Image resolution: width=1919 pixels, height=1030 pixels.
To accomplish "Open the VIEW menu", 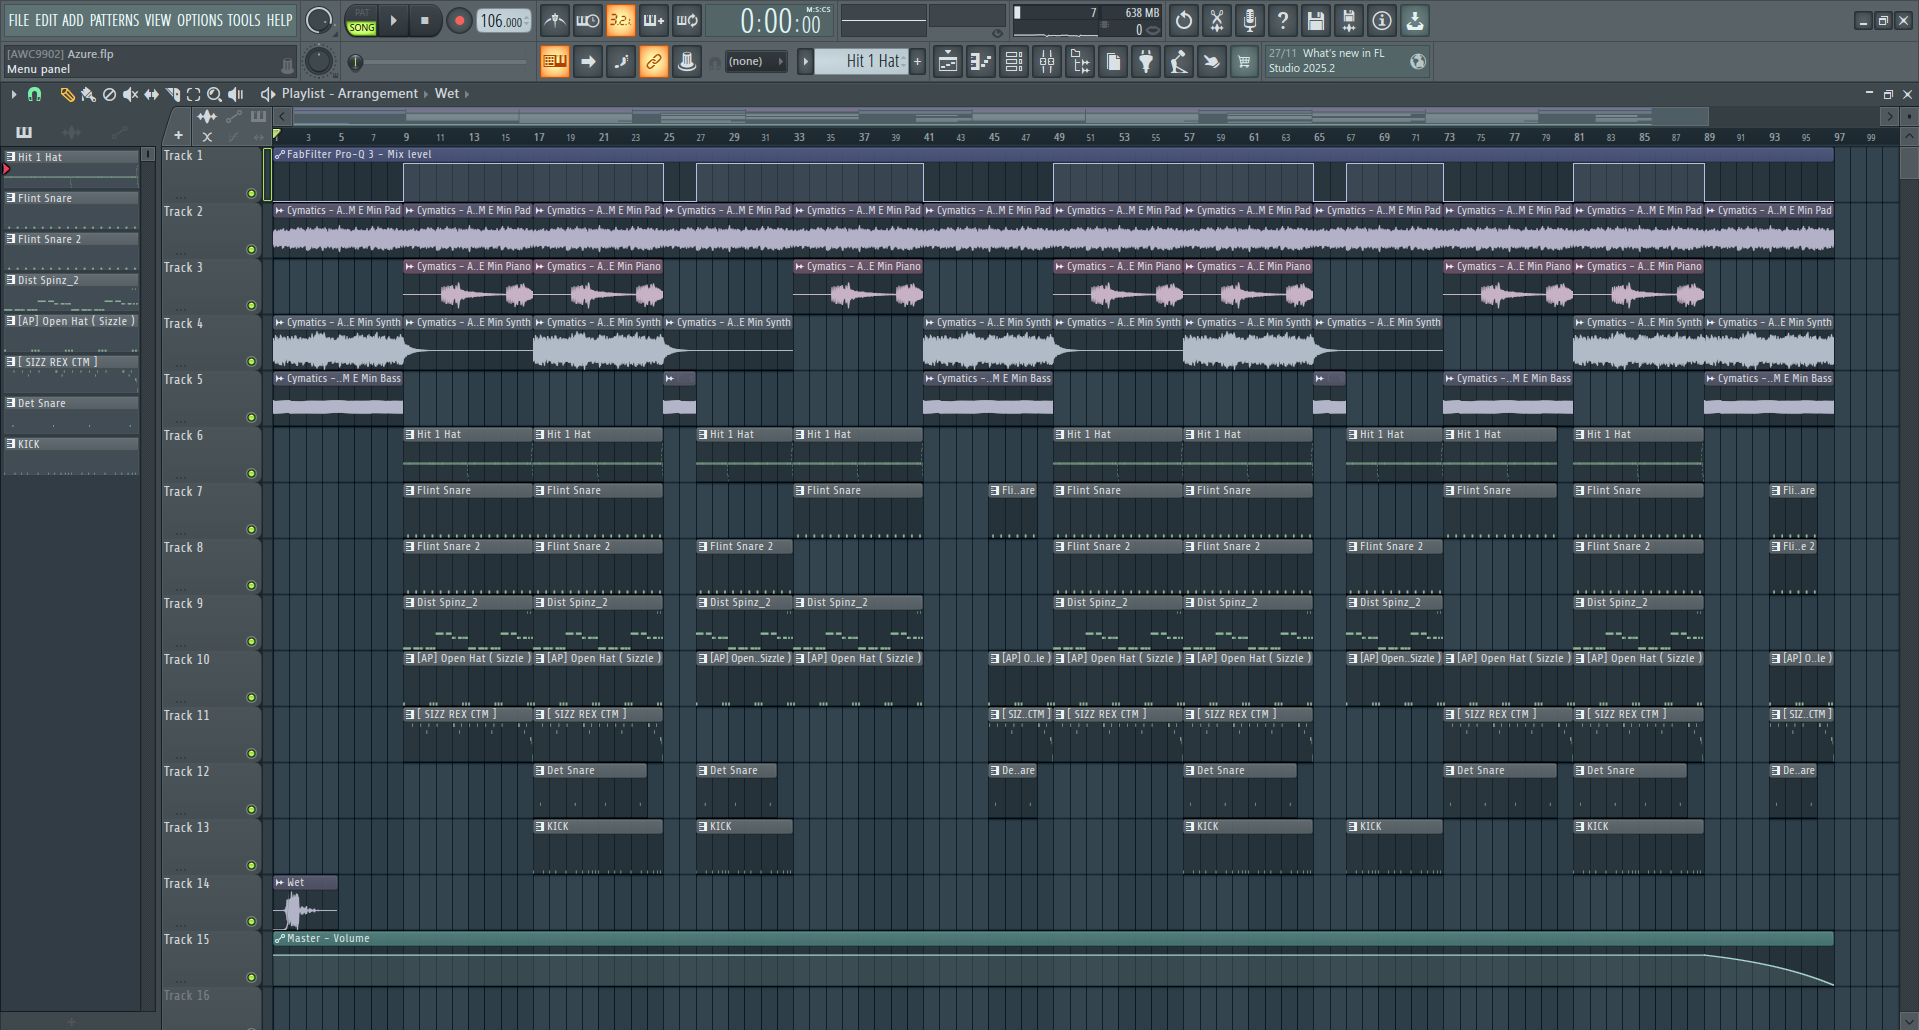I will tap(158, 20).
